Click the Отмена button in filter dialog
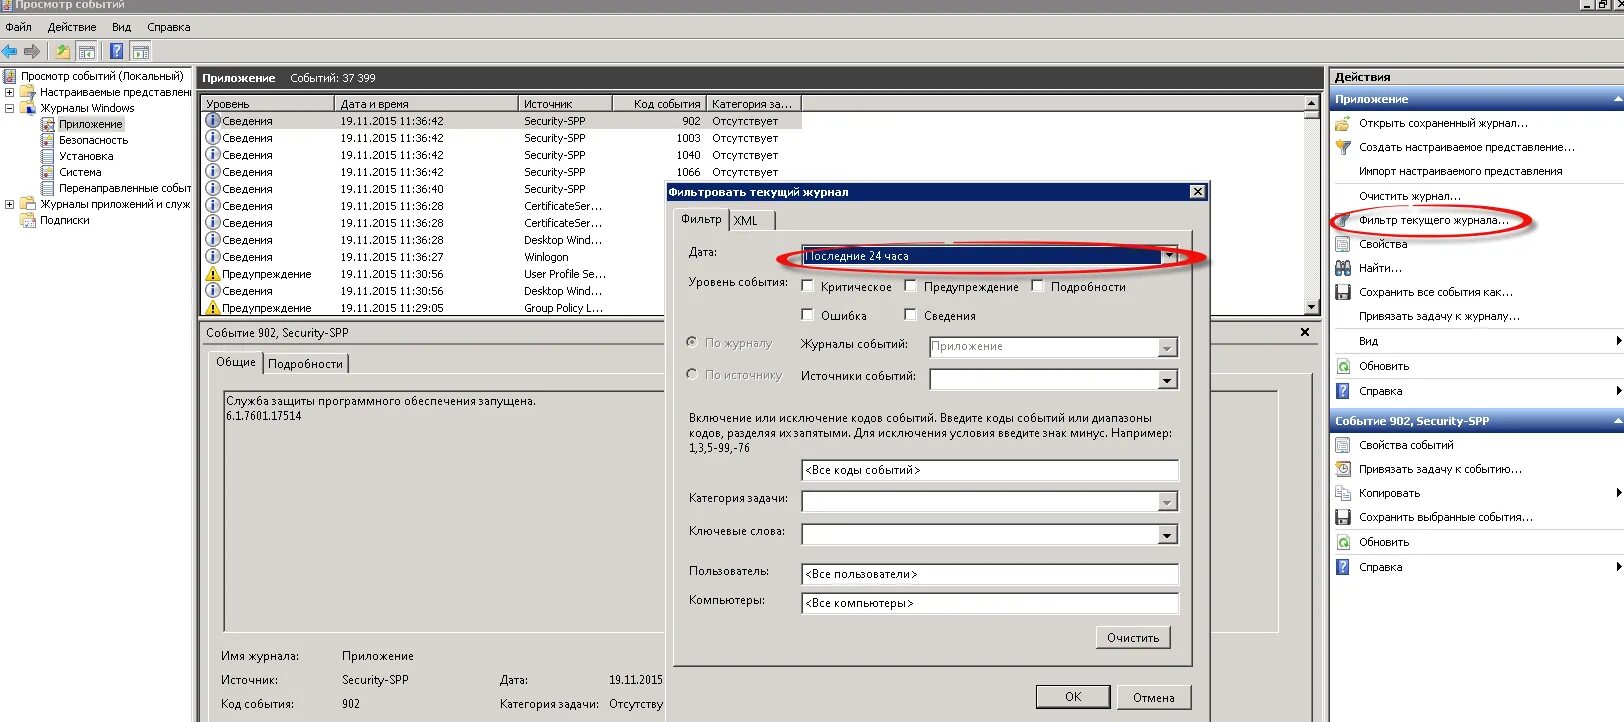This screenshot has width=1624, height=722. [x=1154, y=697]
